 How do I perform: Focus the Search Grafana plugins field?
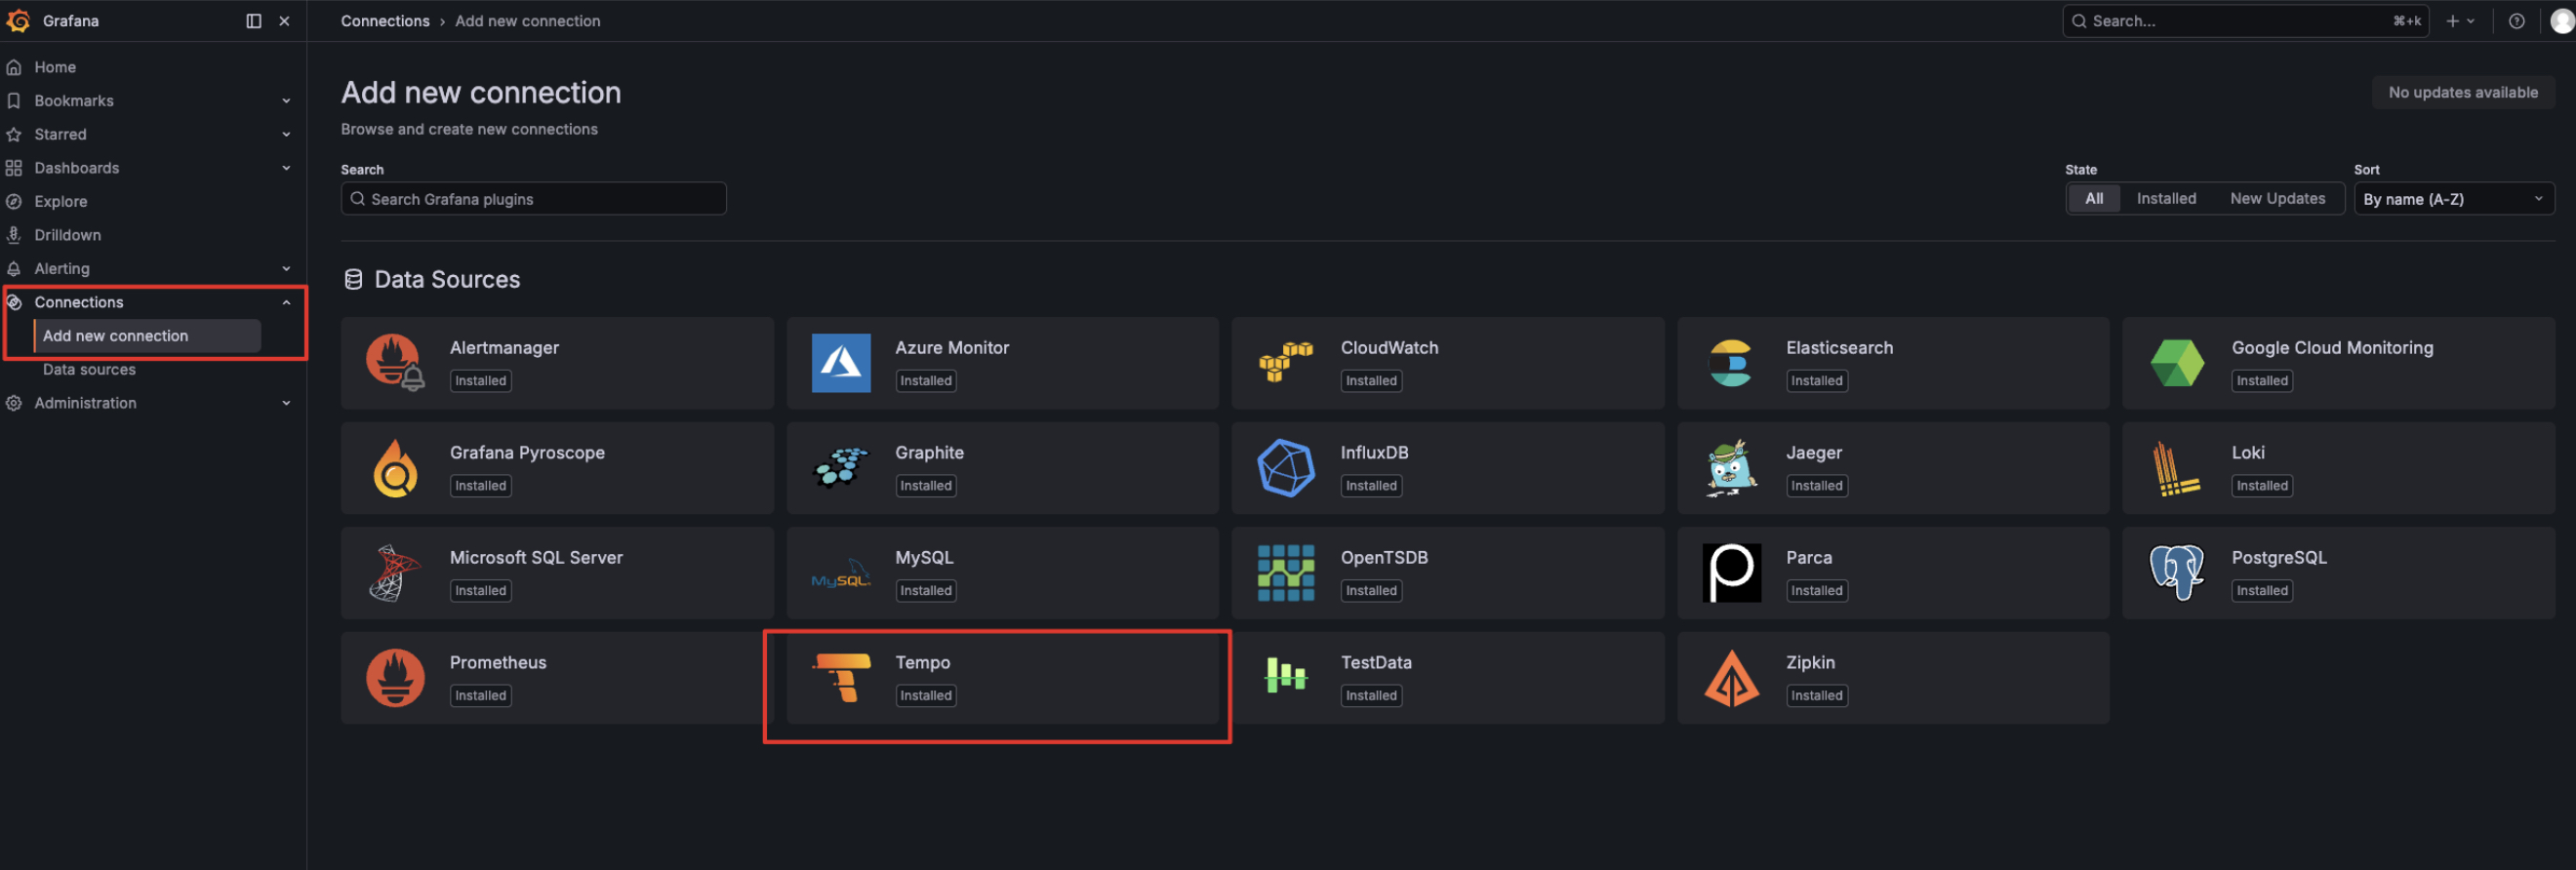pos(533,199)
